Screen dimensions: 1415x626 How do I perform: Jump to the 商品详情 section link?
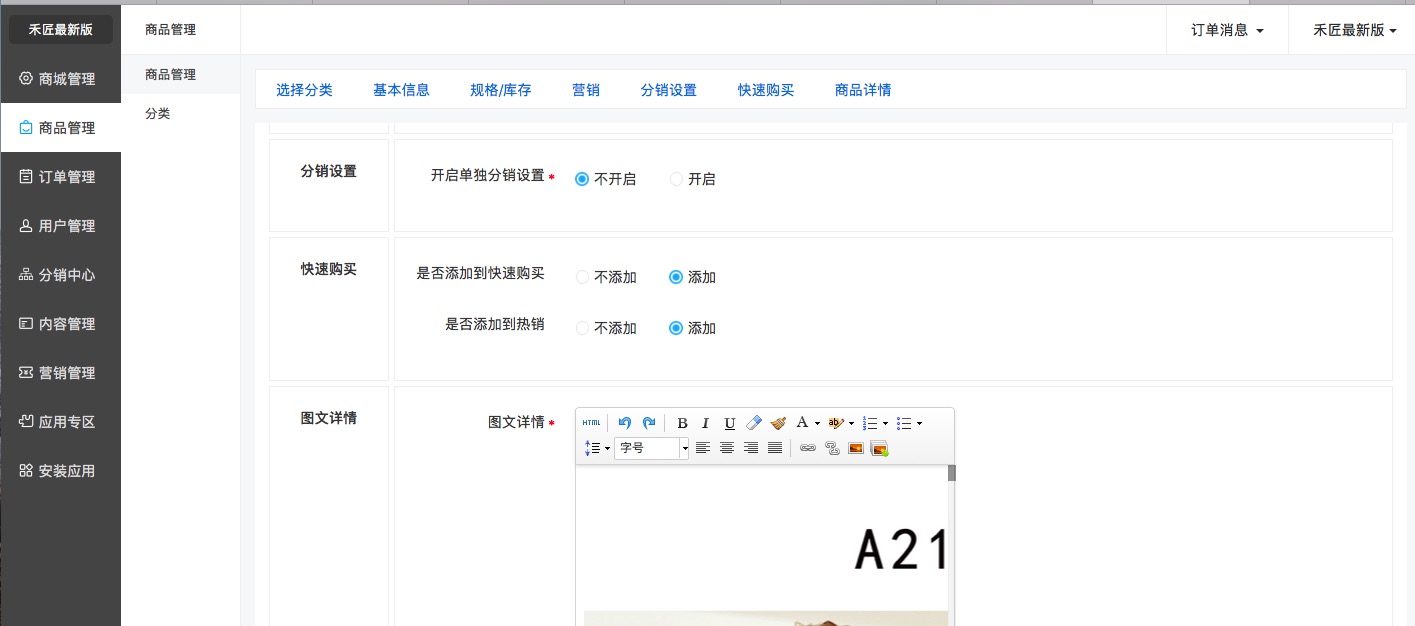[862, 90]
